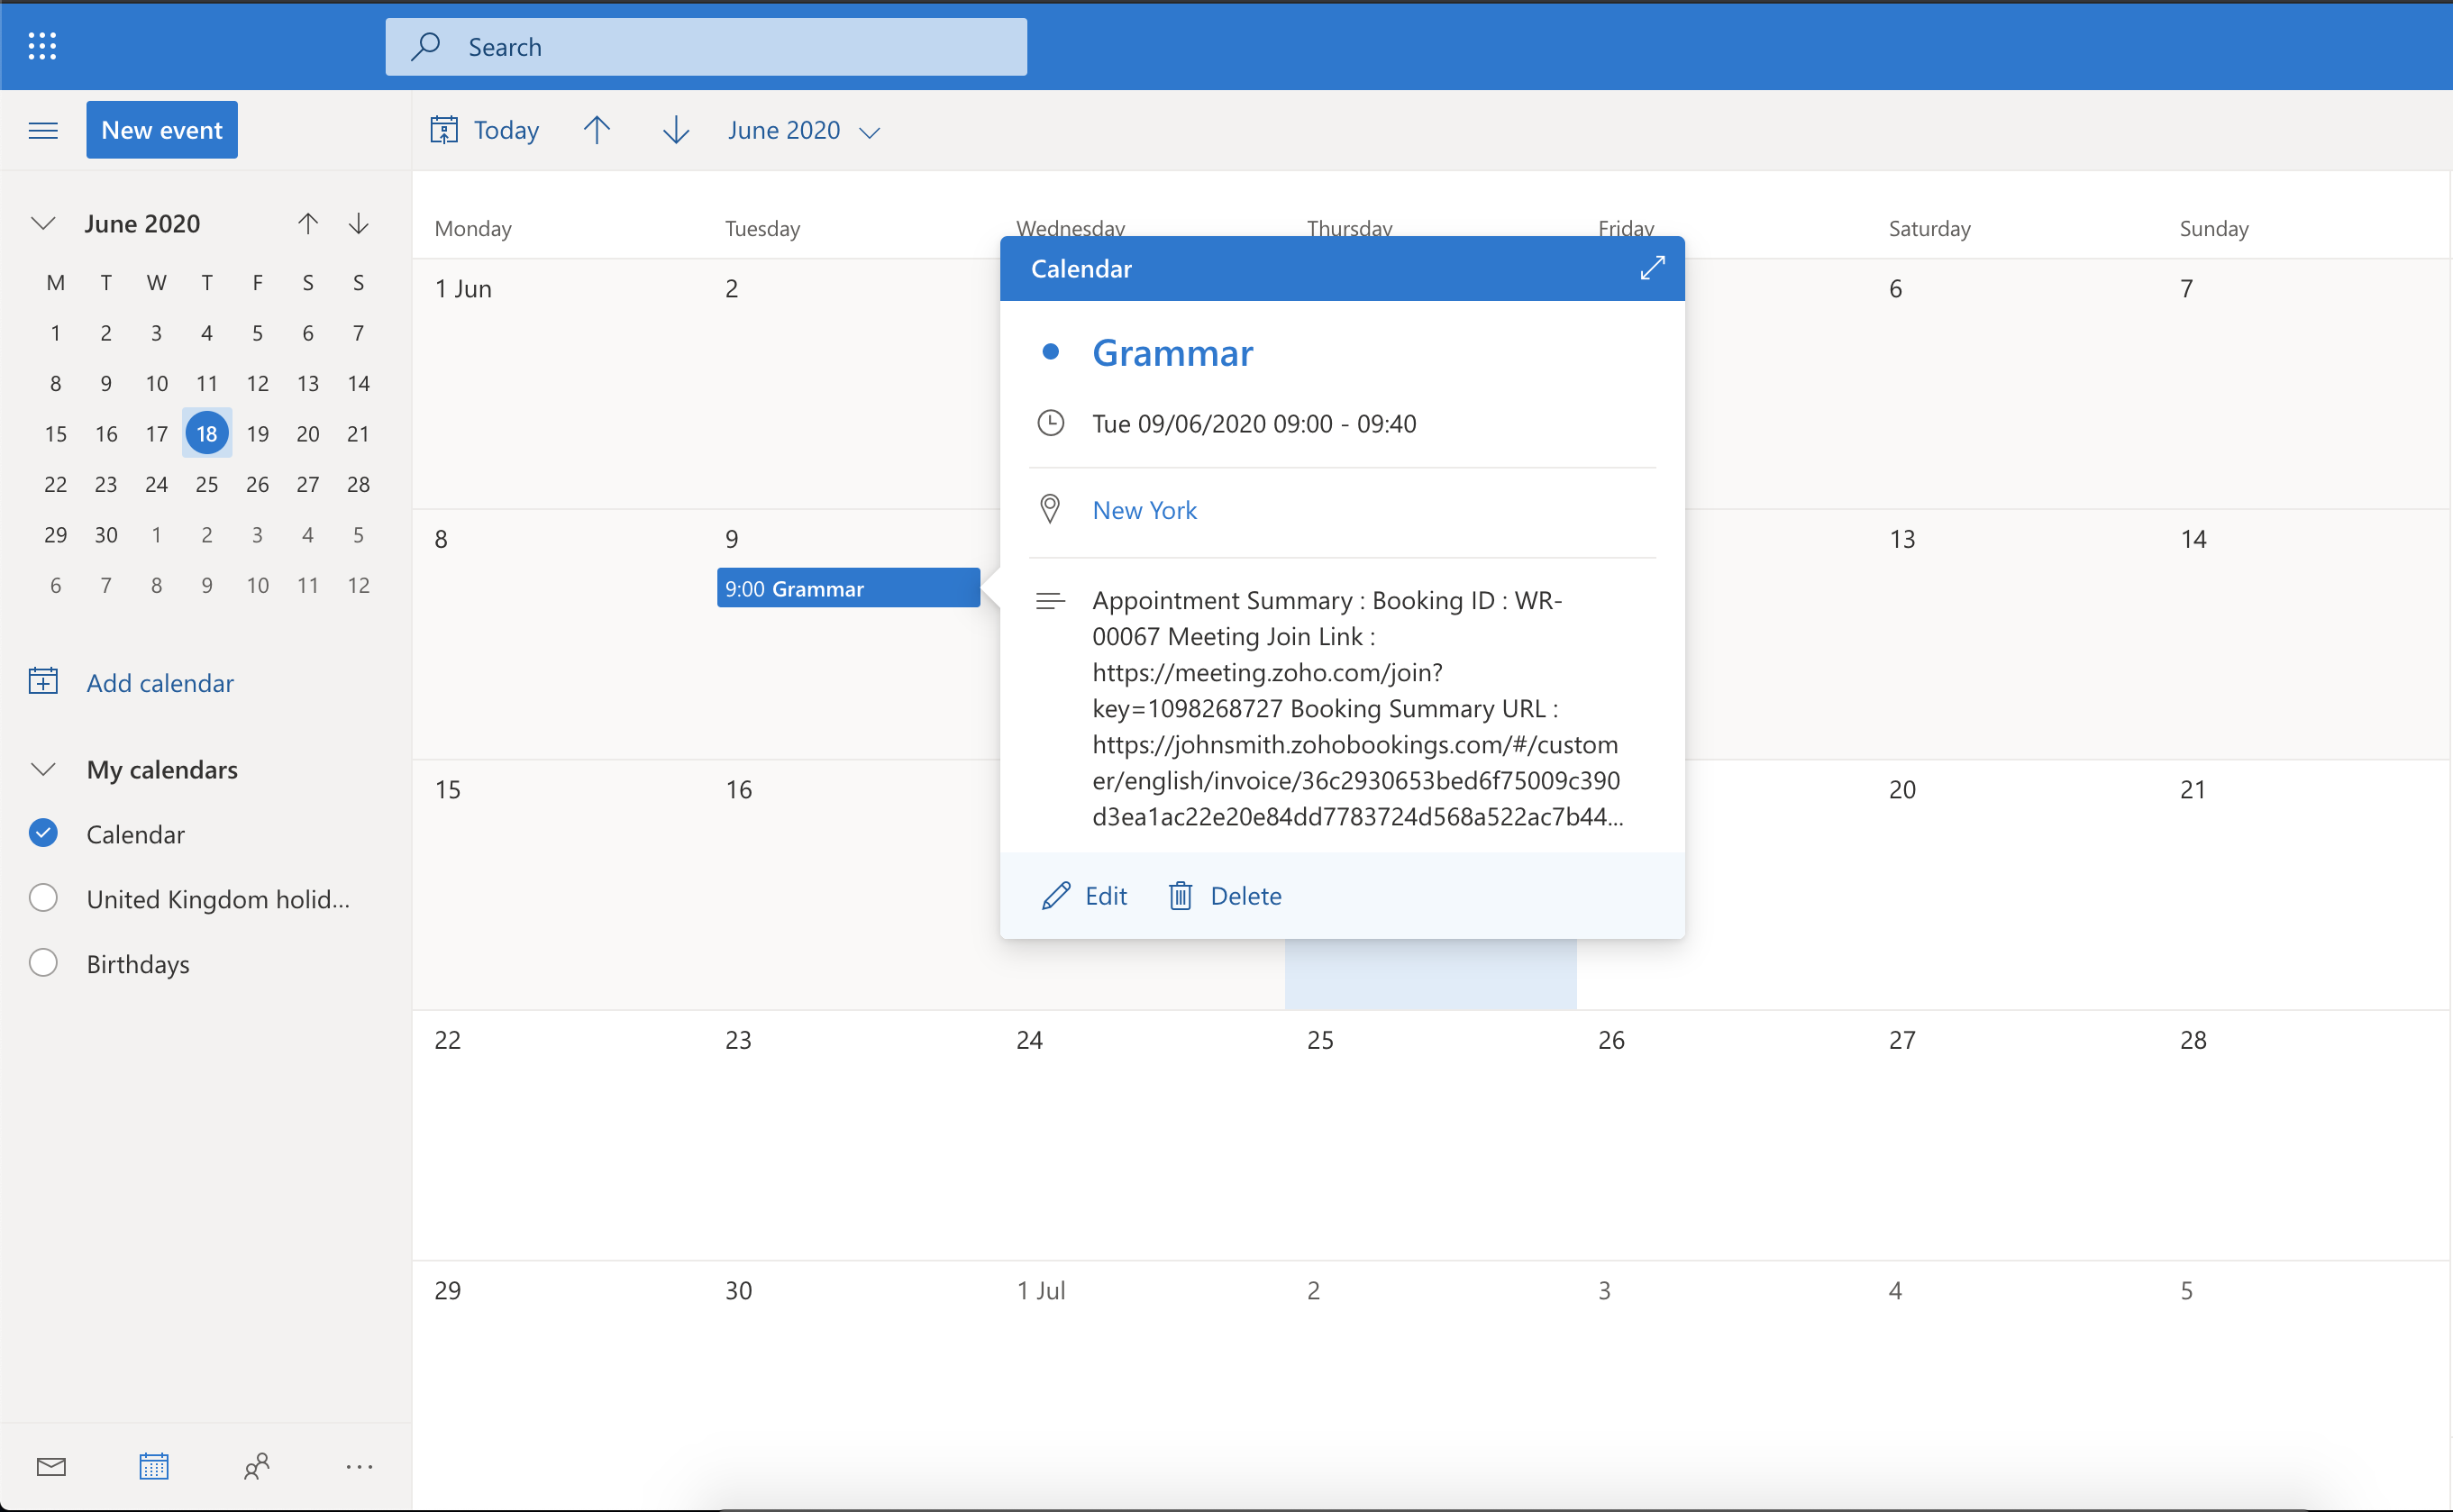Go to next month with toolbar down arrow

(x=676, y=130)
